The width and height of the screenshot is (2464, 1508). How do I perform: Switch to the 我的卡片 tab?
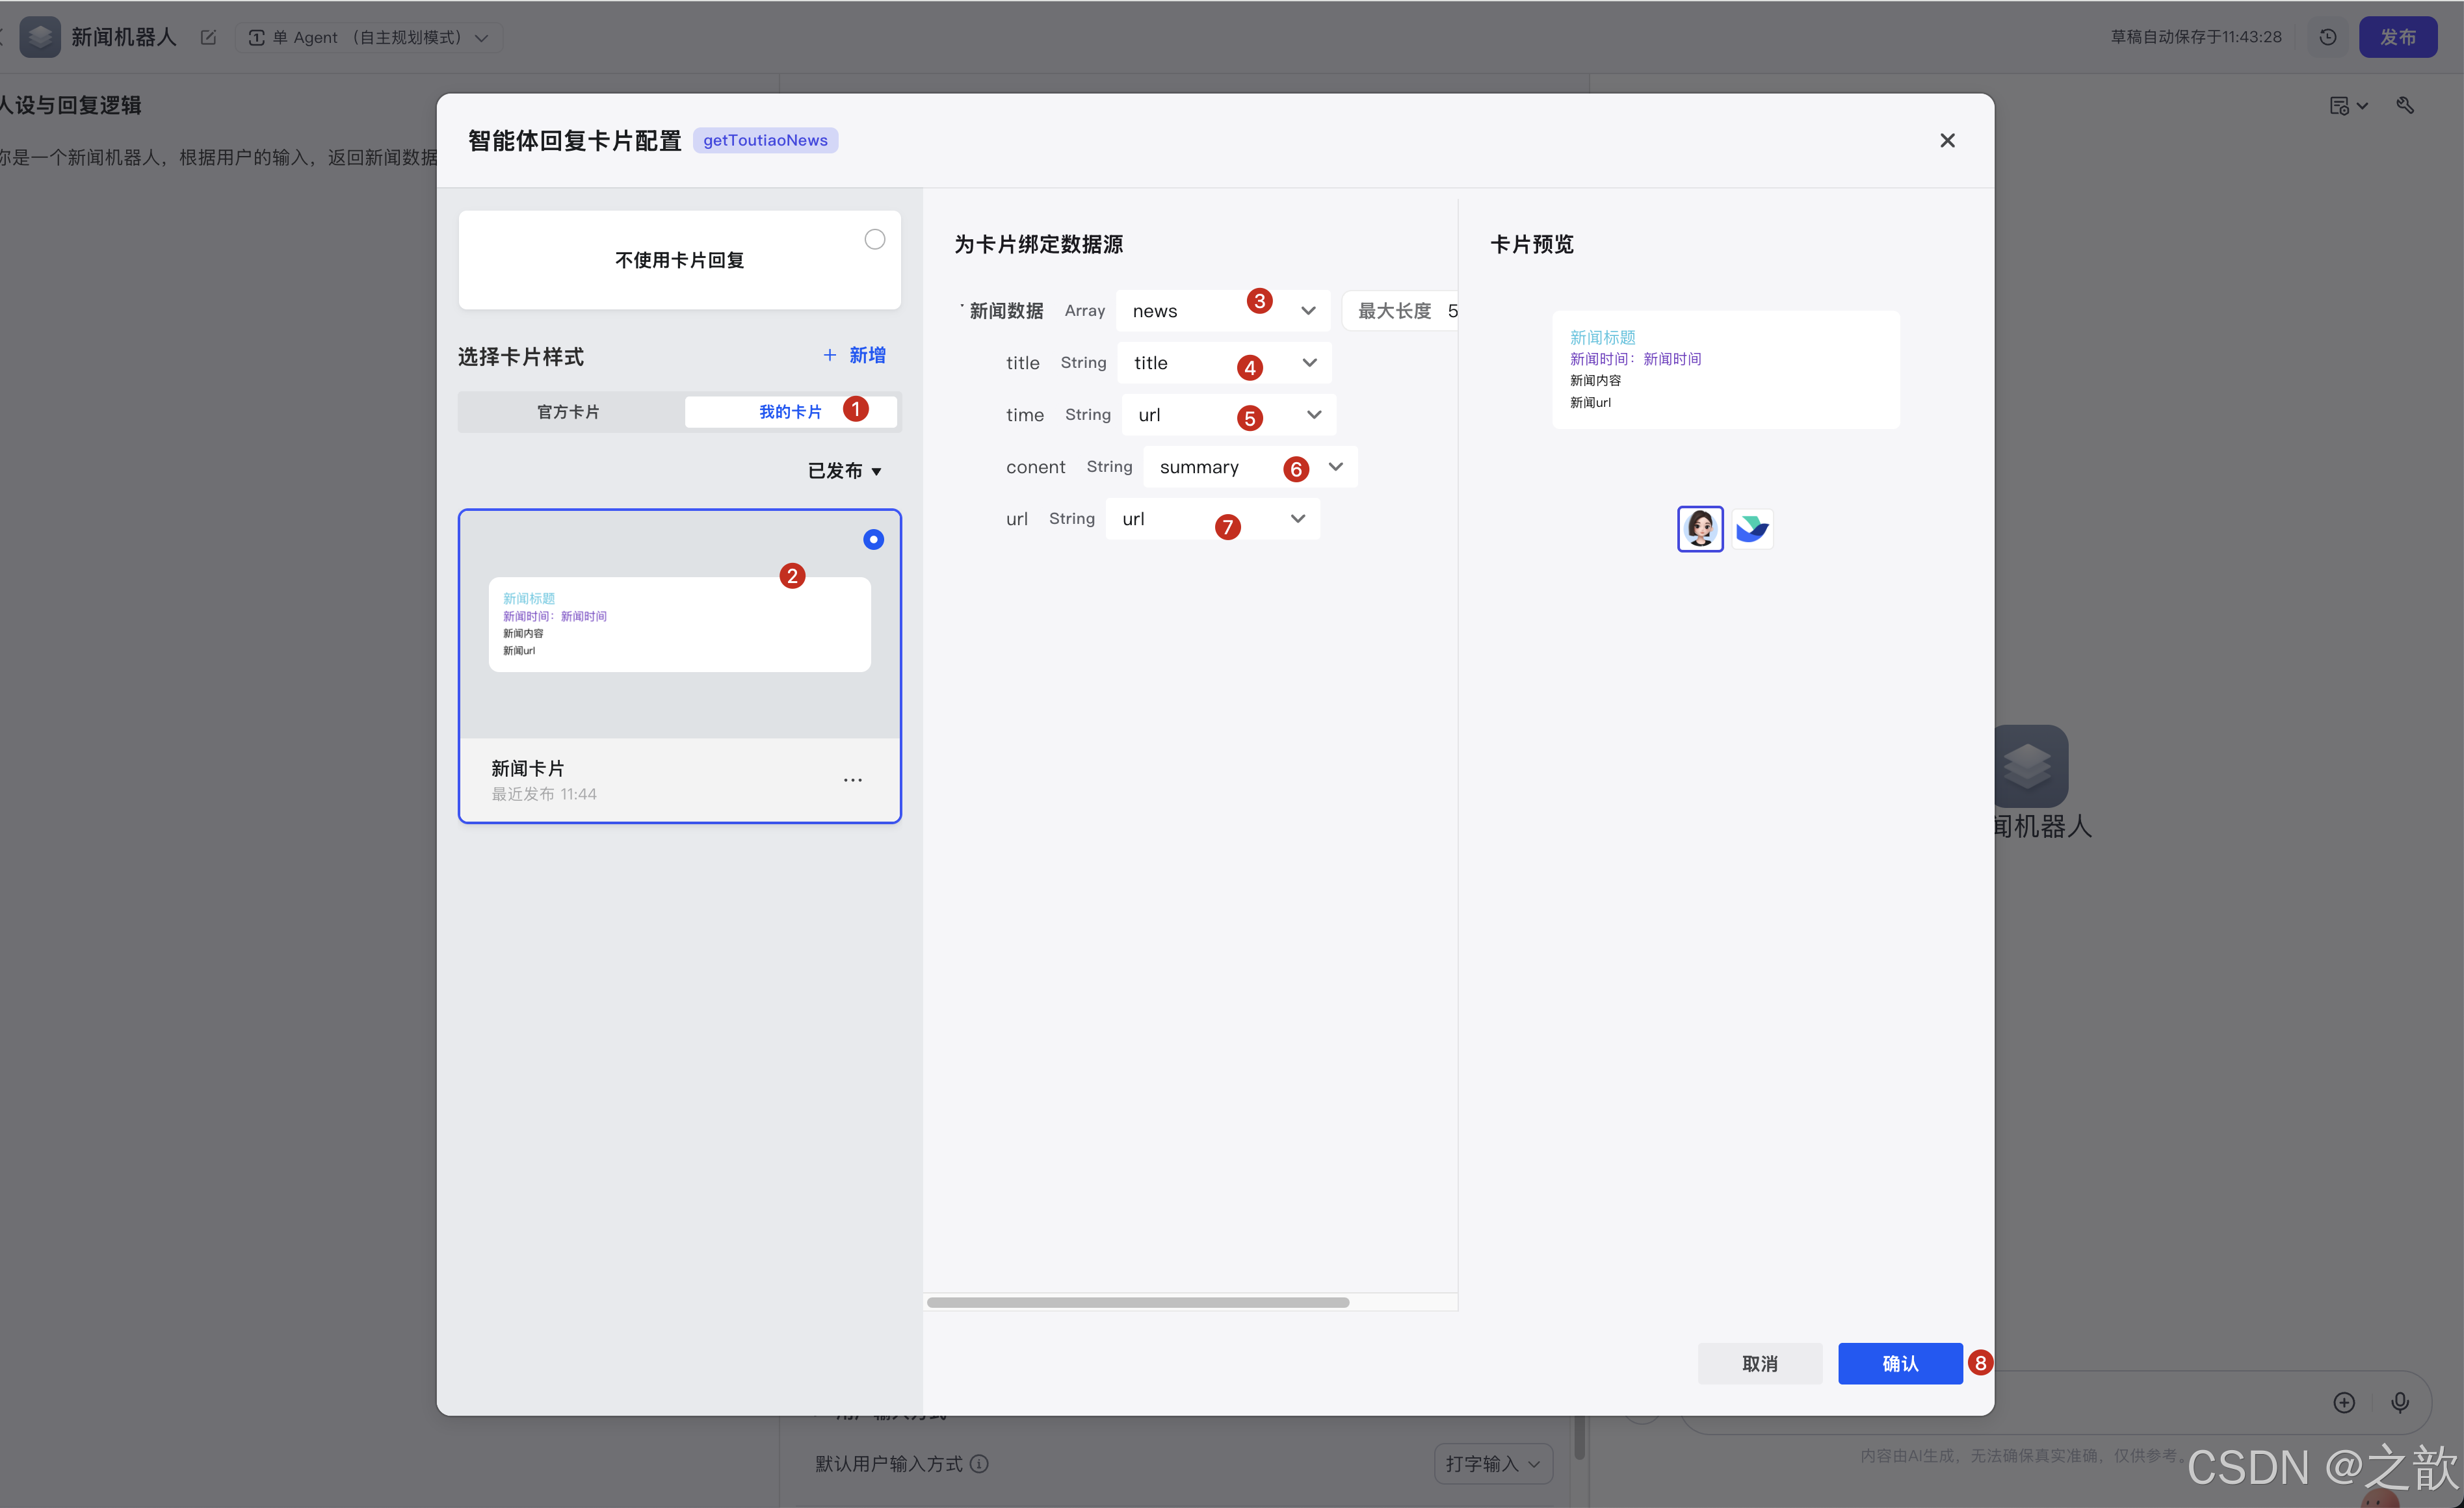point(790,411)
